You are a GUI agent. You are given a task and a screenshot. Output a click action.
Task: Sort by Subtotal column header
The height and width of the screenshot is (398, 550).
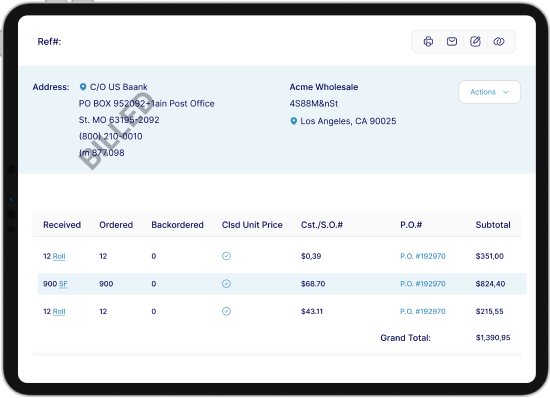coord(493,225)
